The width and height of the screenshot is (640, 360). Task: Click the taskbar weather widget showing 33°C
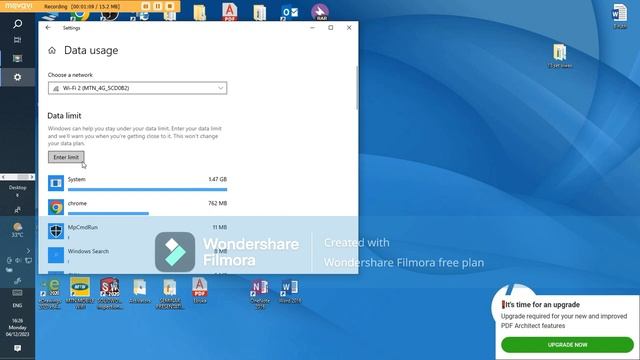pyautogui.click(x=18, y=230)
